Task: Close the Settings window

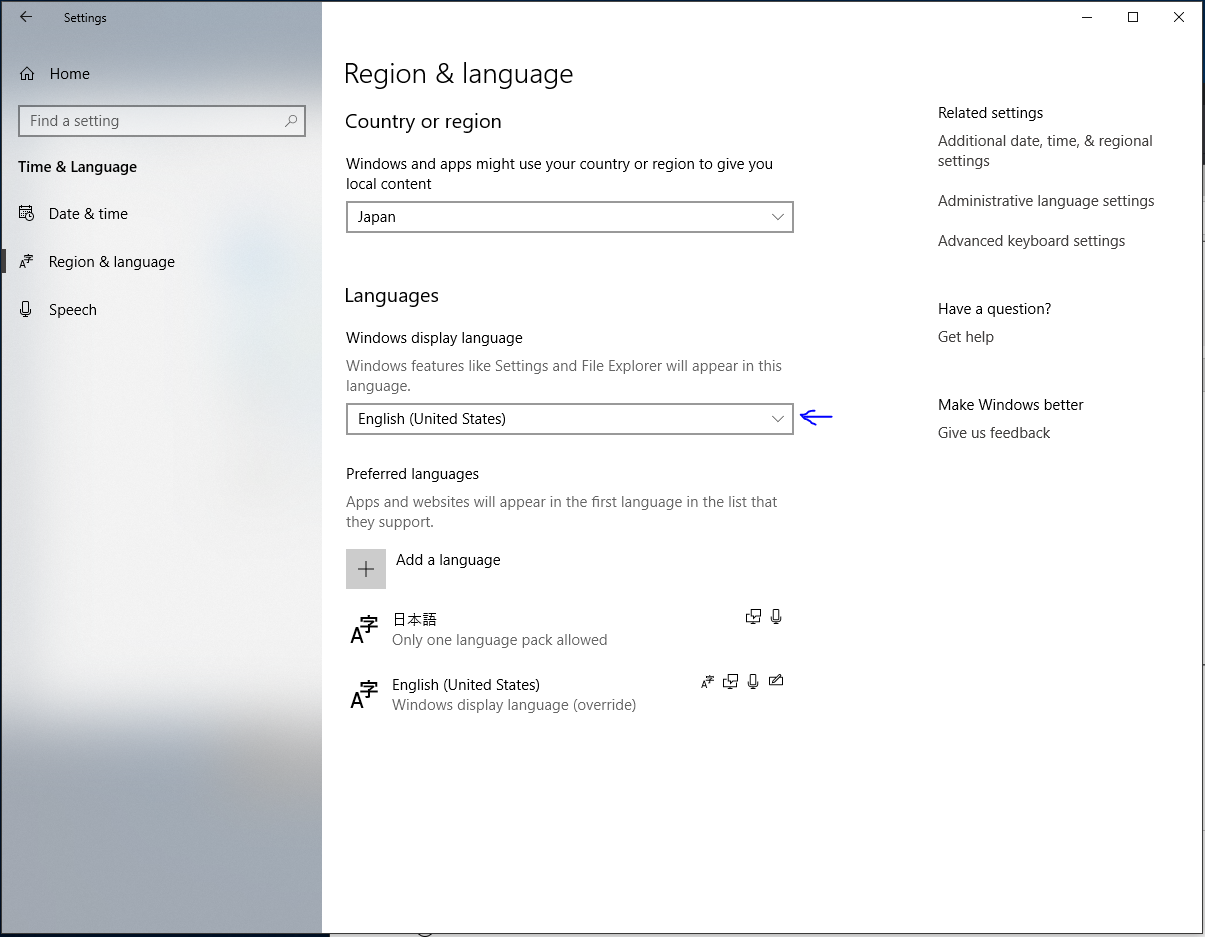Action: coord(1180,17)
